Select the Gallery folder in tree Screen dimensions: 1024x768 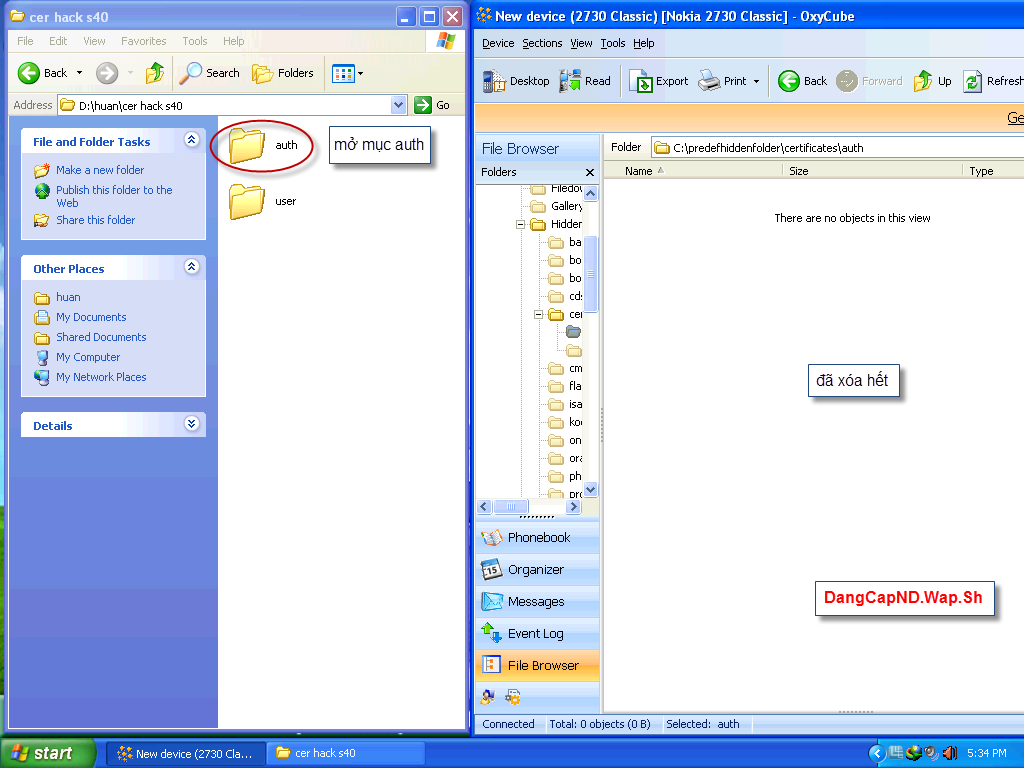(556, 206)
